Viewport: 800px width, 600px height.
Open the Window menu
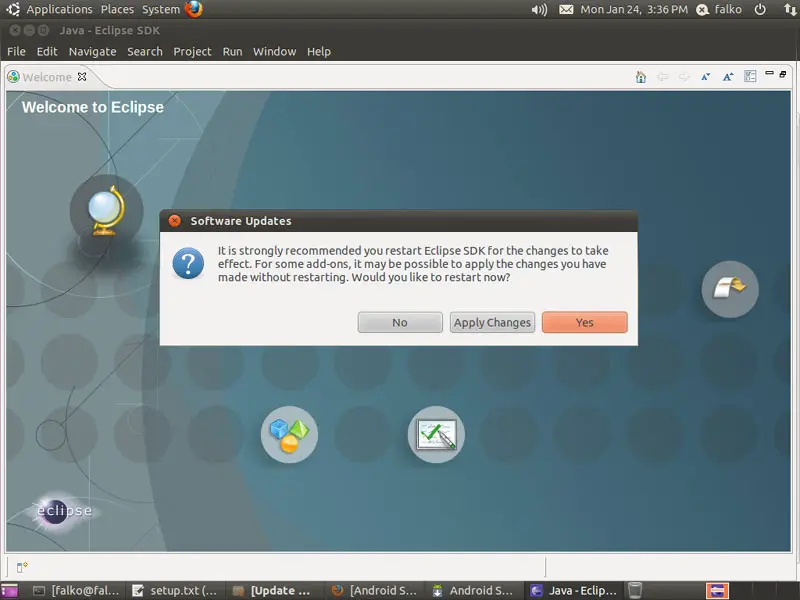click(x=274, y=51)
